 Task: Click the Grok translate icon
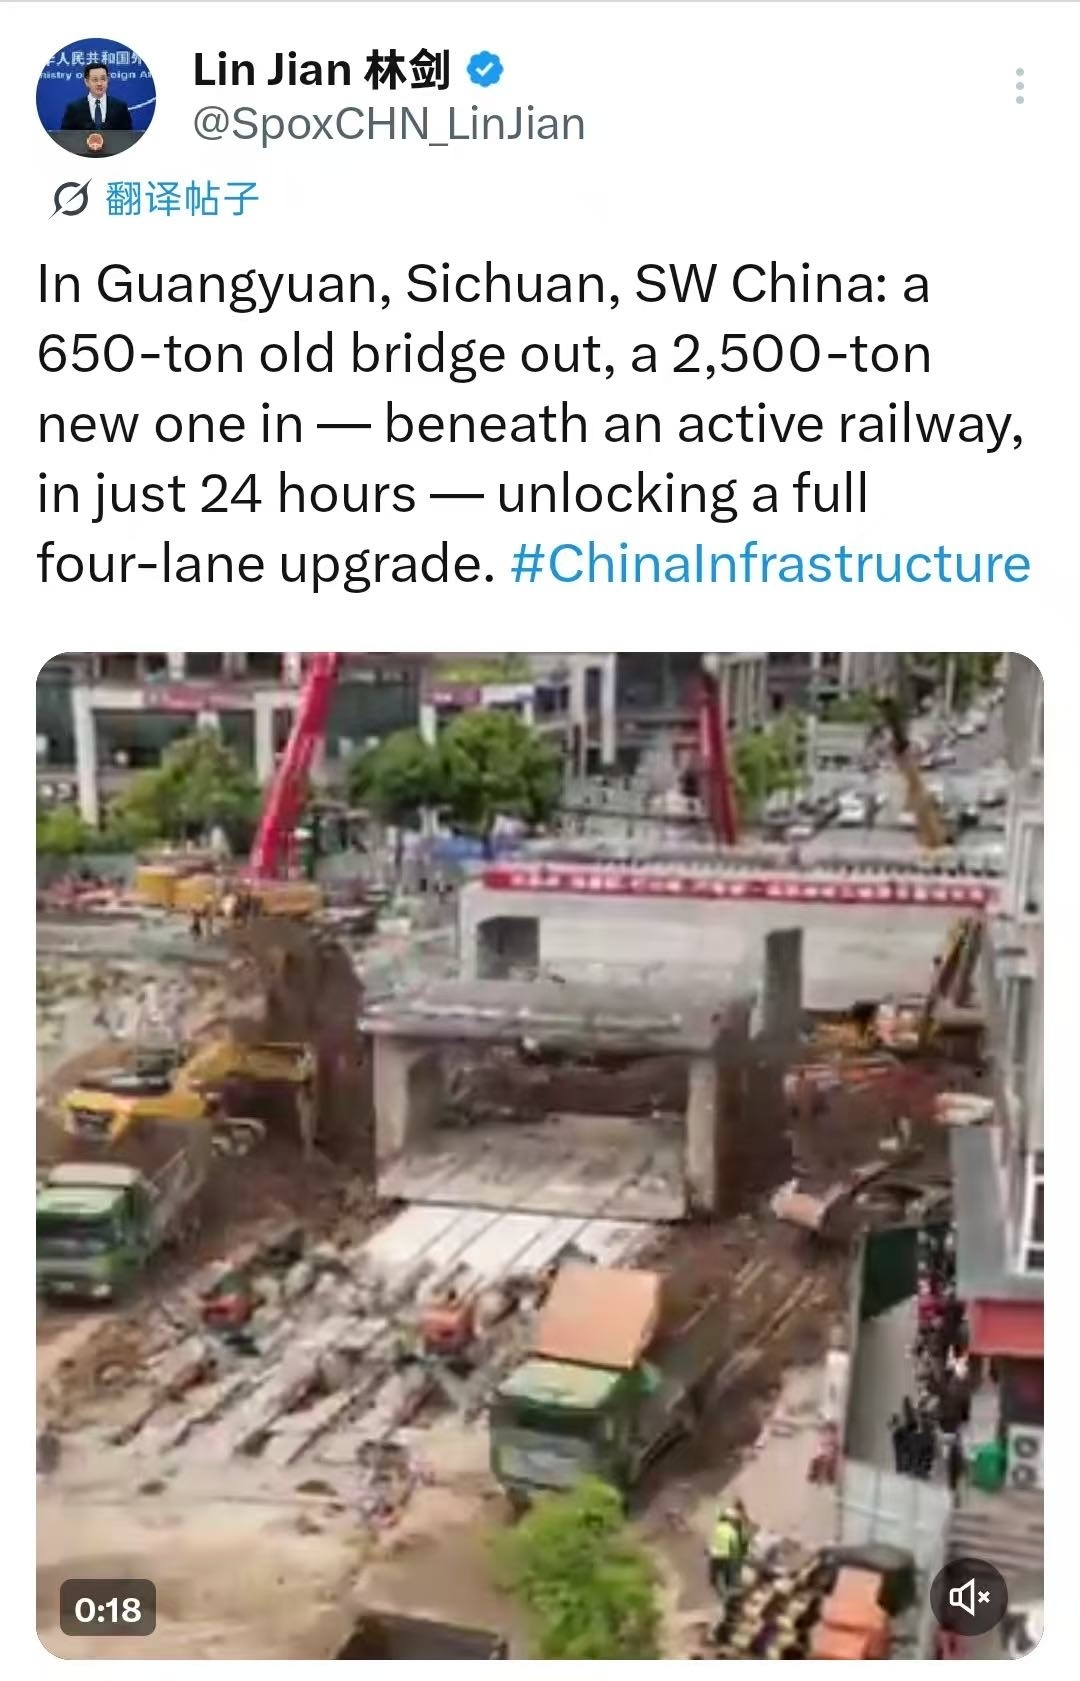click(71, 199)
